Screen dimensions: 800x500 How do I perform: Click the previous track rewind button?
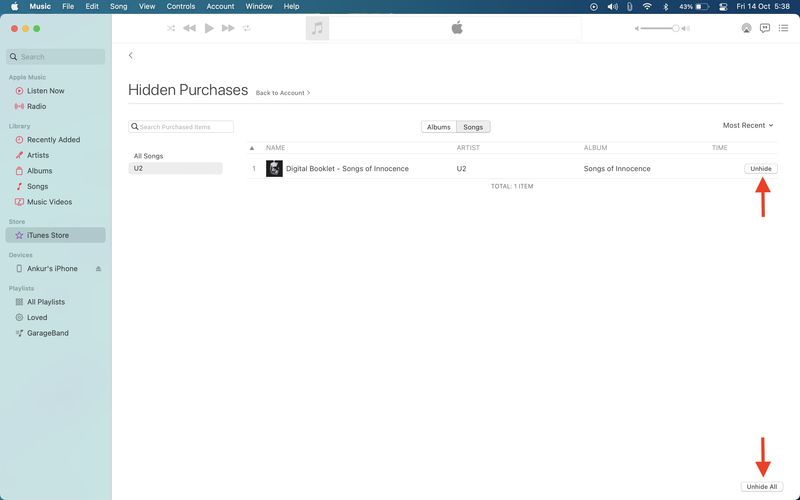(189, 28)
